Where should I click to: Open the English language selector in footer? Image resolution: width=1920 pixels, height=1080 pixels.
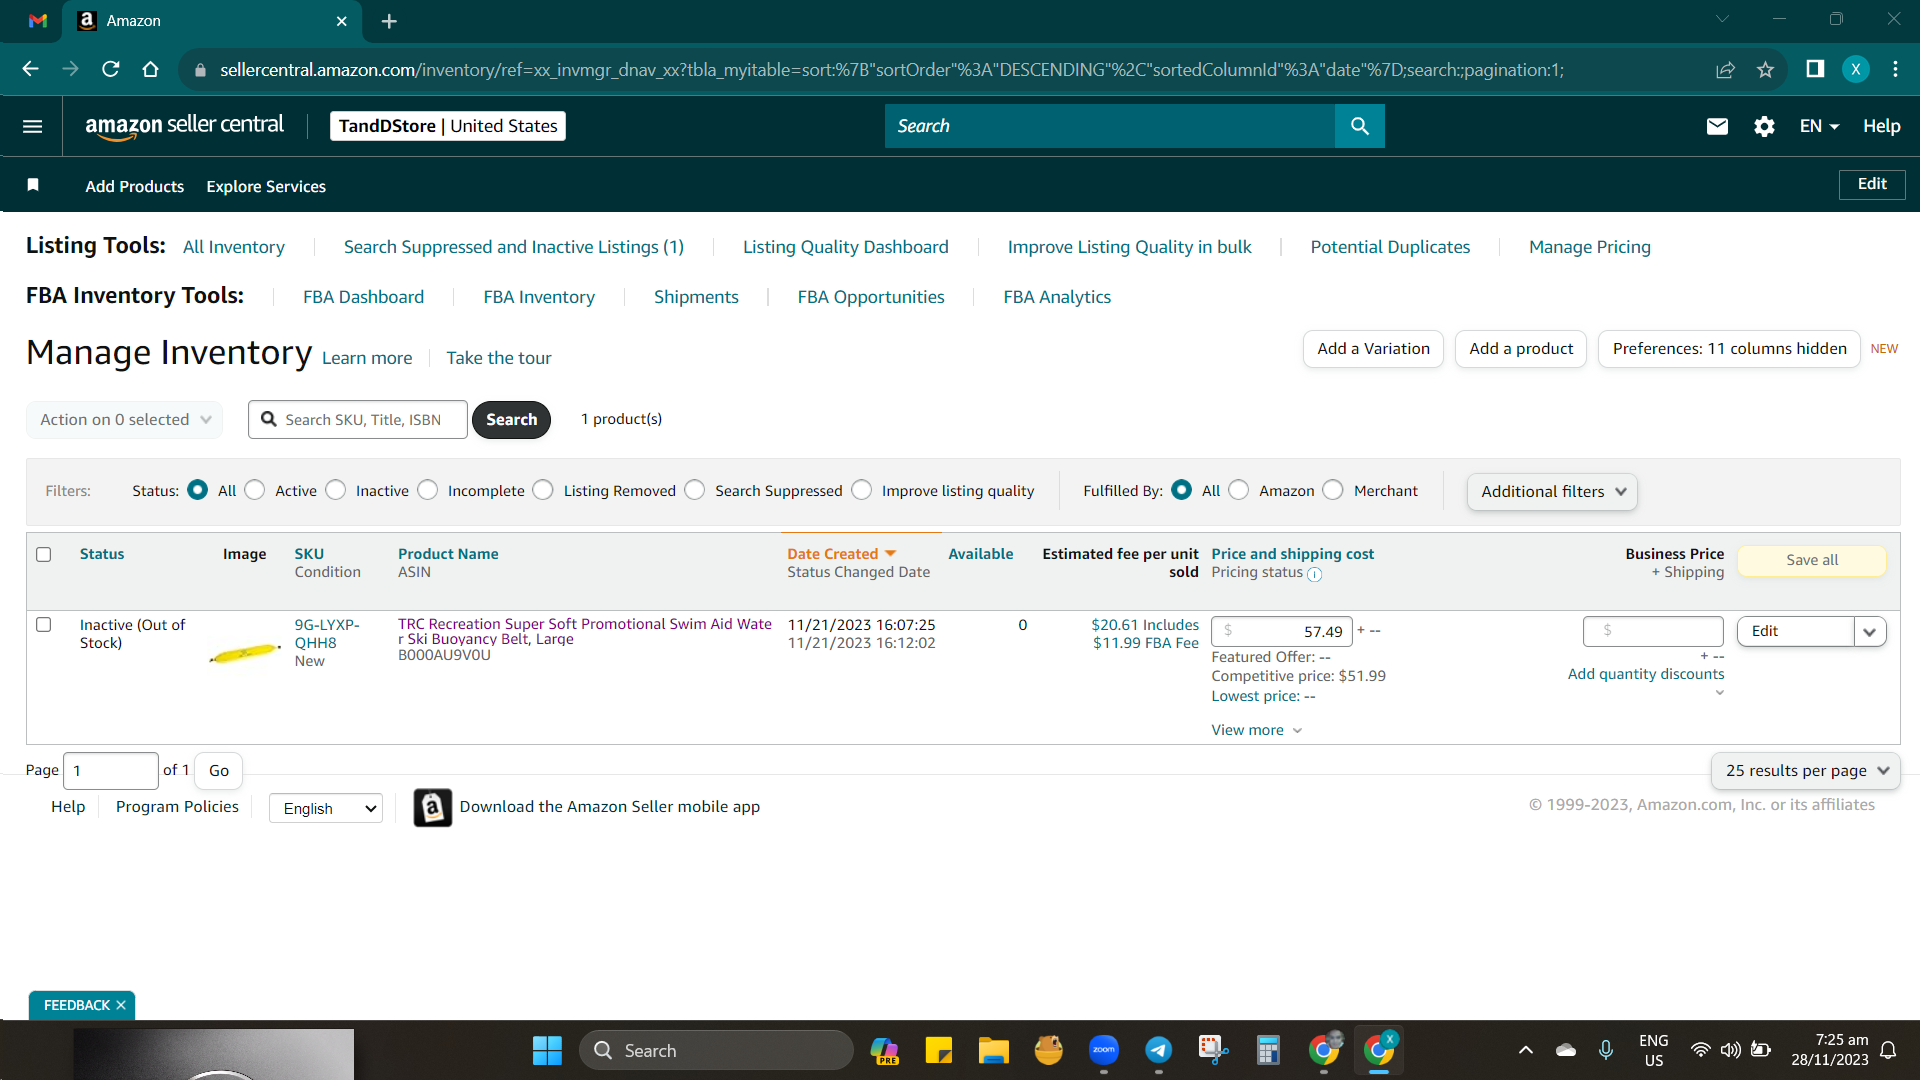tap(326, 808)
